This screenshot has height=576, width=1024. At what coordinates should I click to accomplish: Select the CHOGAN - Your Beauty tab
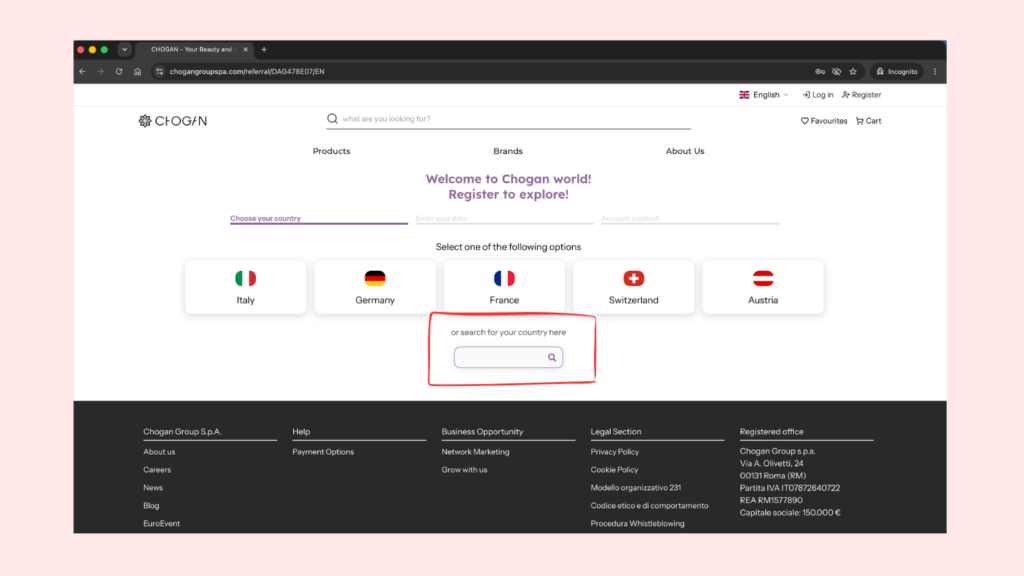tap(193, 50)
